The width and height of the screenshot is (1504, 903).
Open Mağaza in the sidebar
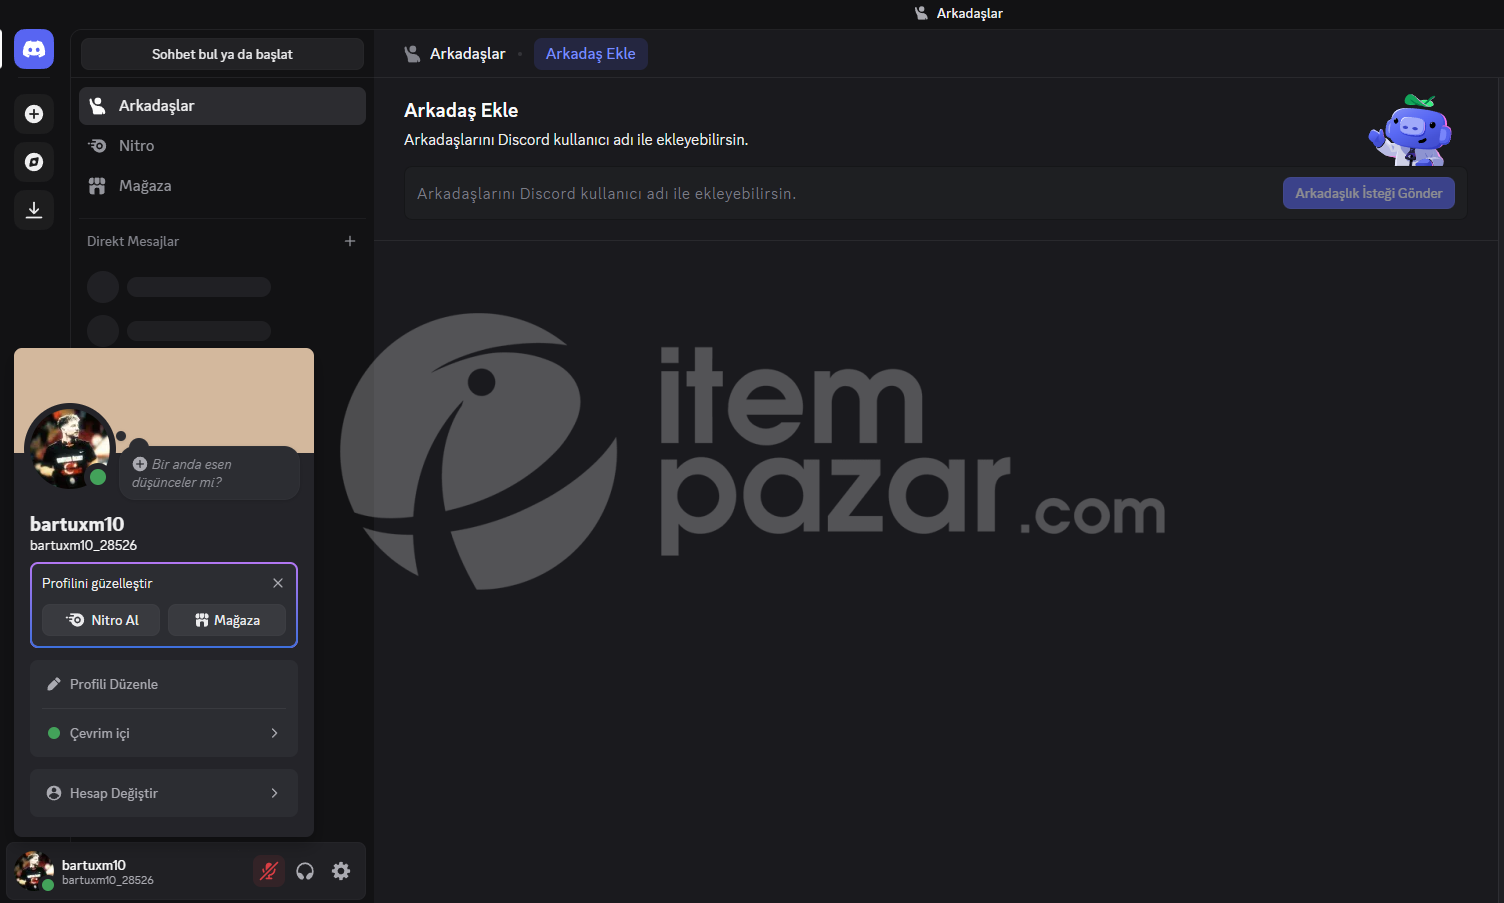pos(222,186)
